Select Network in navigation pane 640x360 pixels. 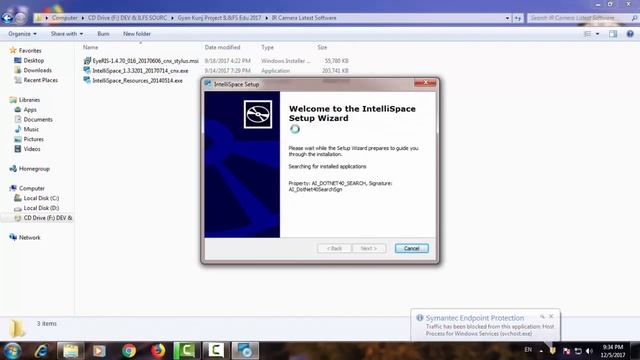tap(29, 238)
